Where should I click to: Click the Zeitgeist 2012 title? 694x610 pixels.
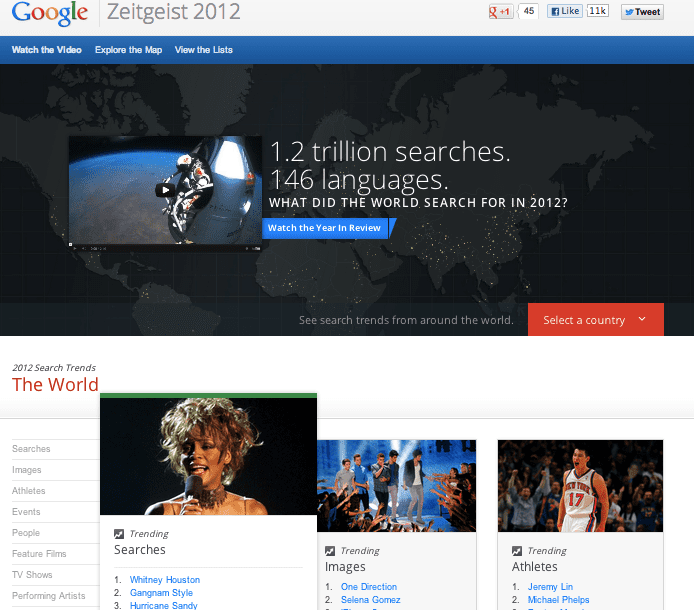174,12
